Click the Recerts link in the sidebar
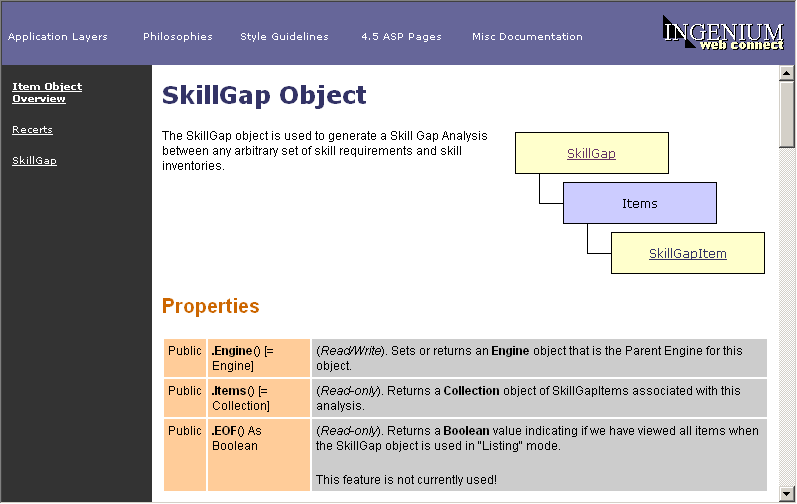 (32, 130)
